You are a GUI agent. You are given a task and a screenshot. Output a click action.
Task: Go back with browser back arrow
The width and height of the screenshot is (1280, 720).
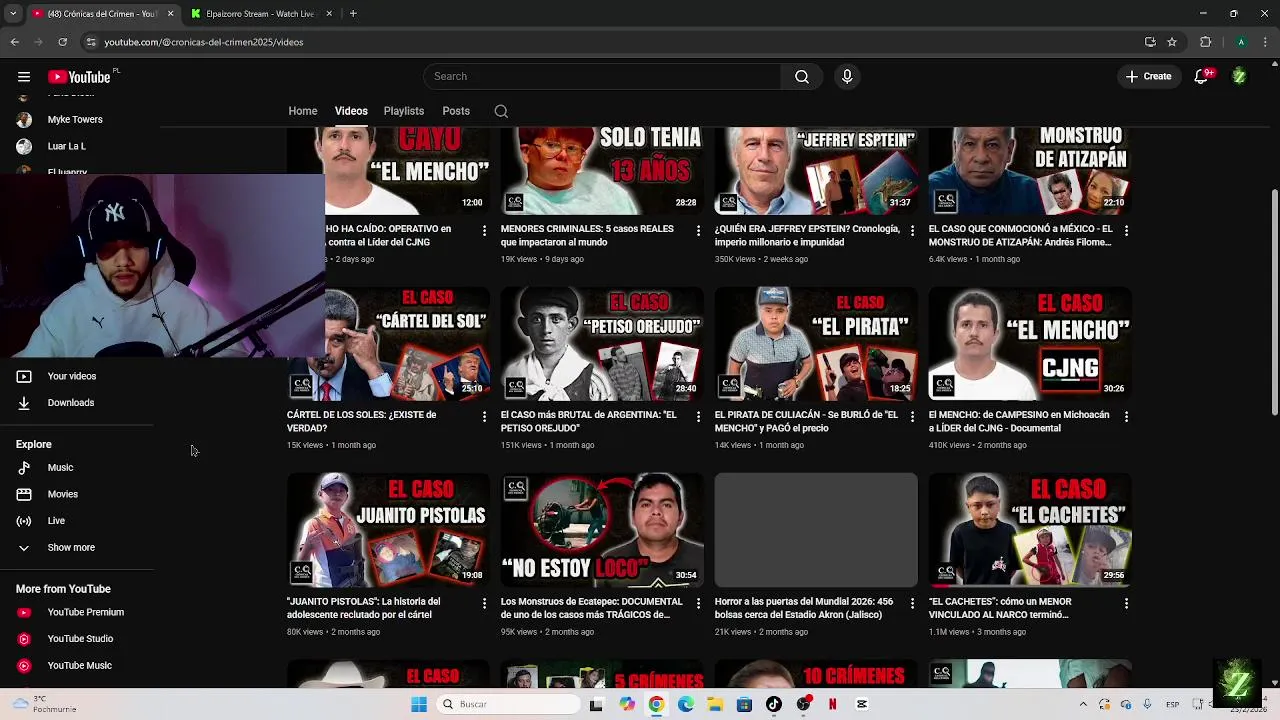tap(15, 42)
